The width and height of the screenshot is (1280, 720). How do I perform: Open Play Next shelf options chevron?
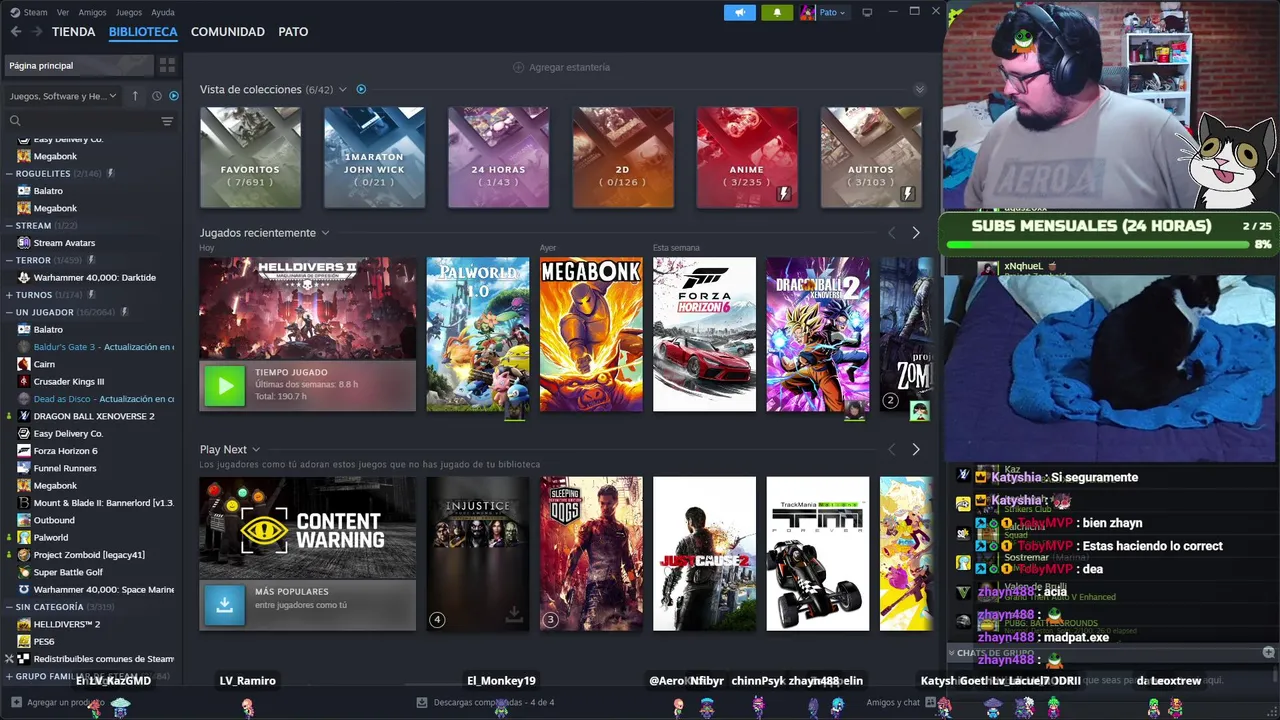coord(256,450)
